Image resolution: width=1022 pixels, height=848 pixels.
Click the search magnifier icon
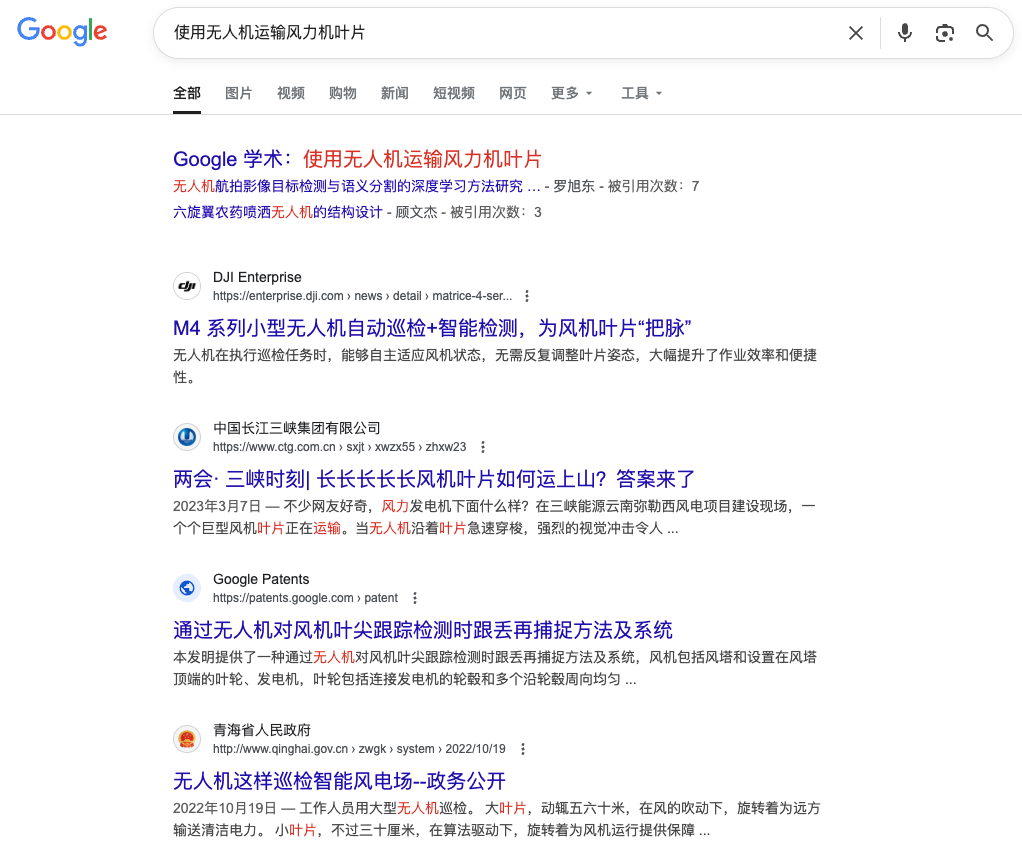point(984,33)
